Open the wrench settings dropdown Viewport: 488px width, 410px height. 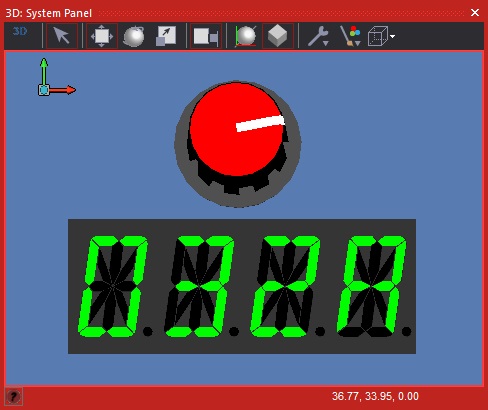click(x=318, y=36)
